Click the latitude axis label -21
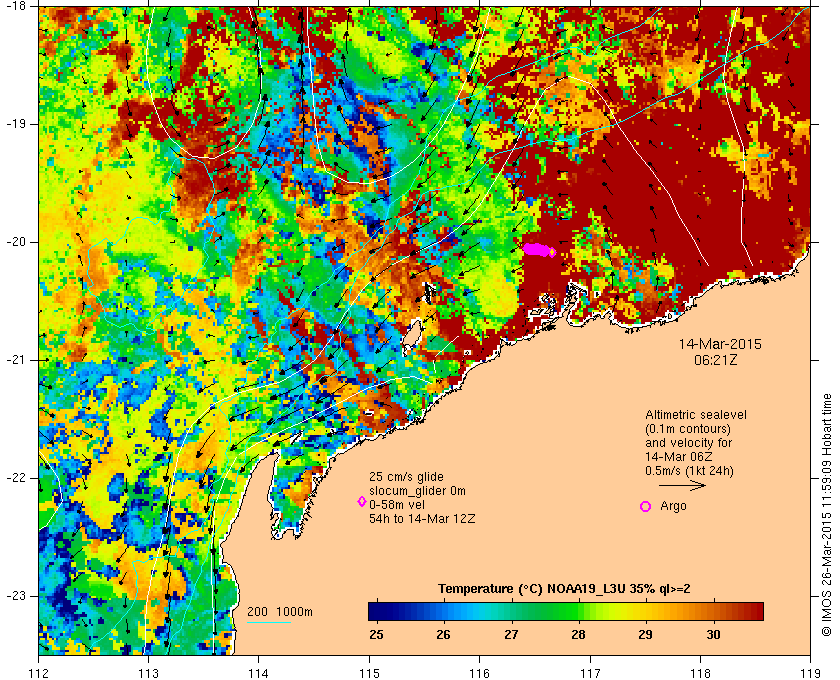 click(x=15, y=360)
